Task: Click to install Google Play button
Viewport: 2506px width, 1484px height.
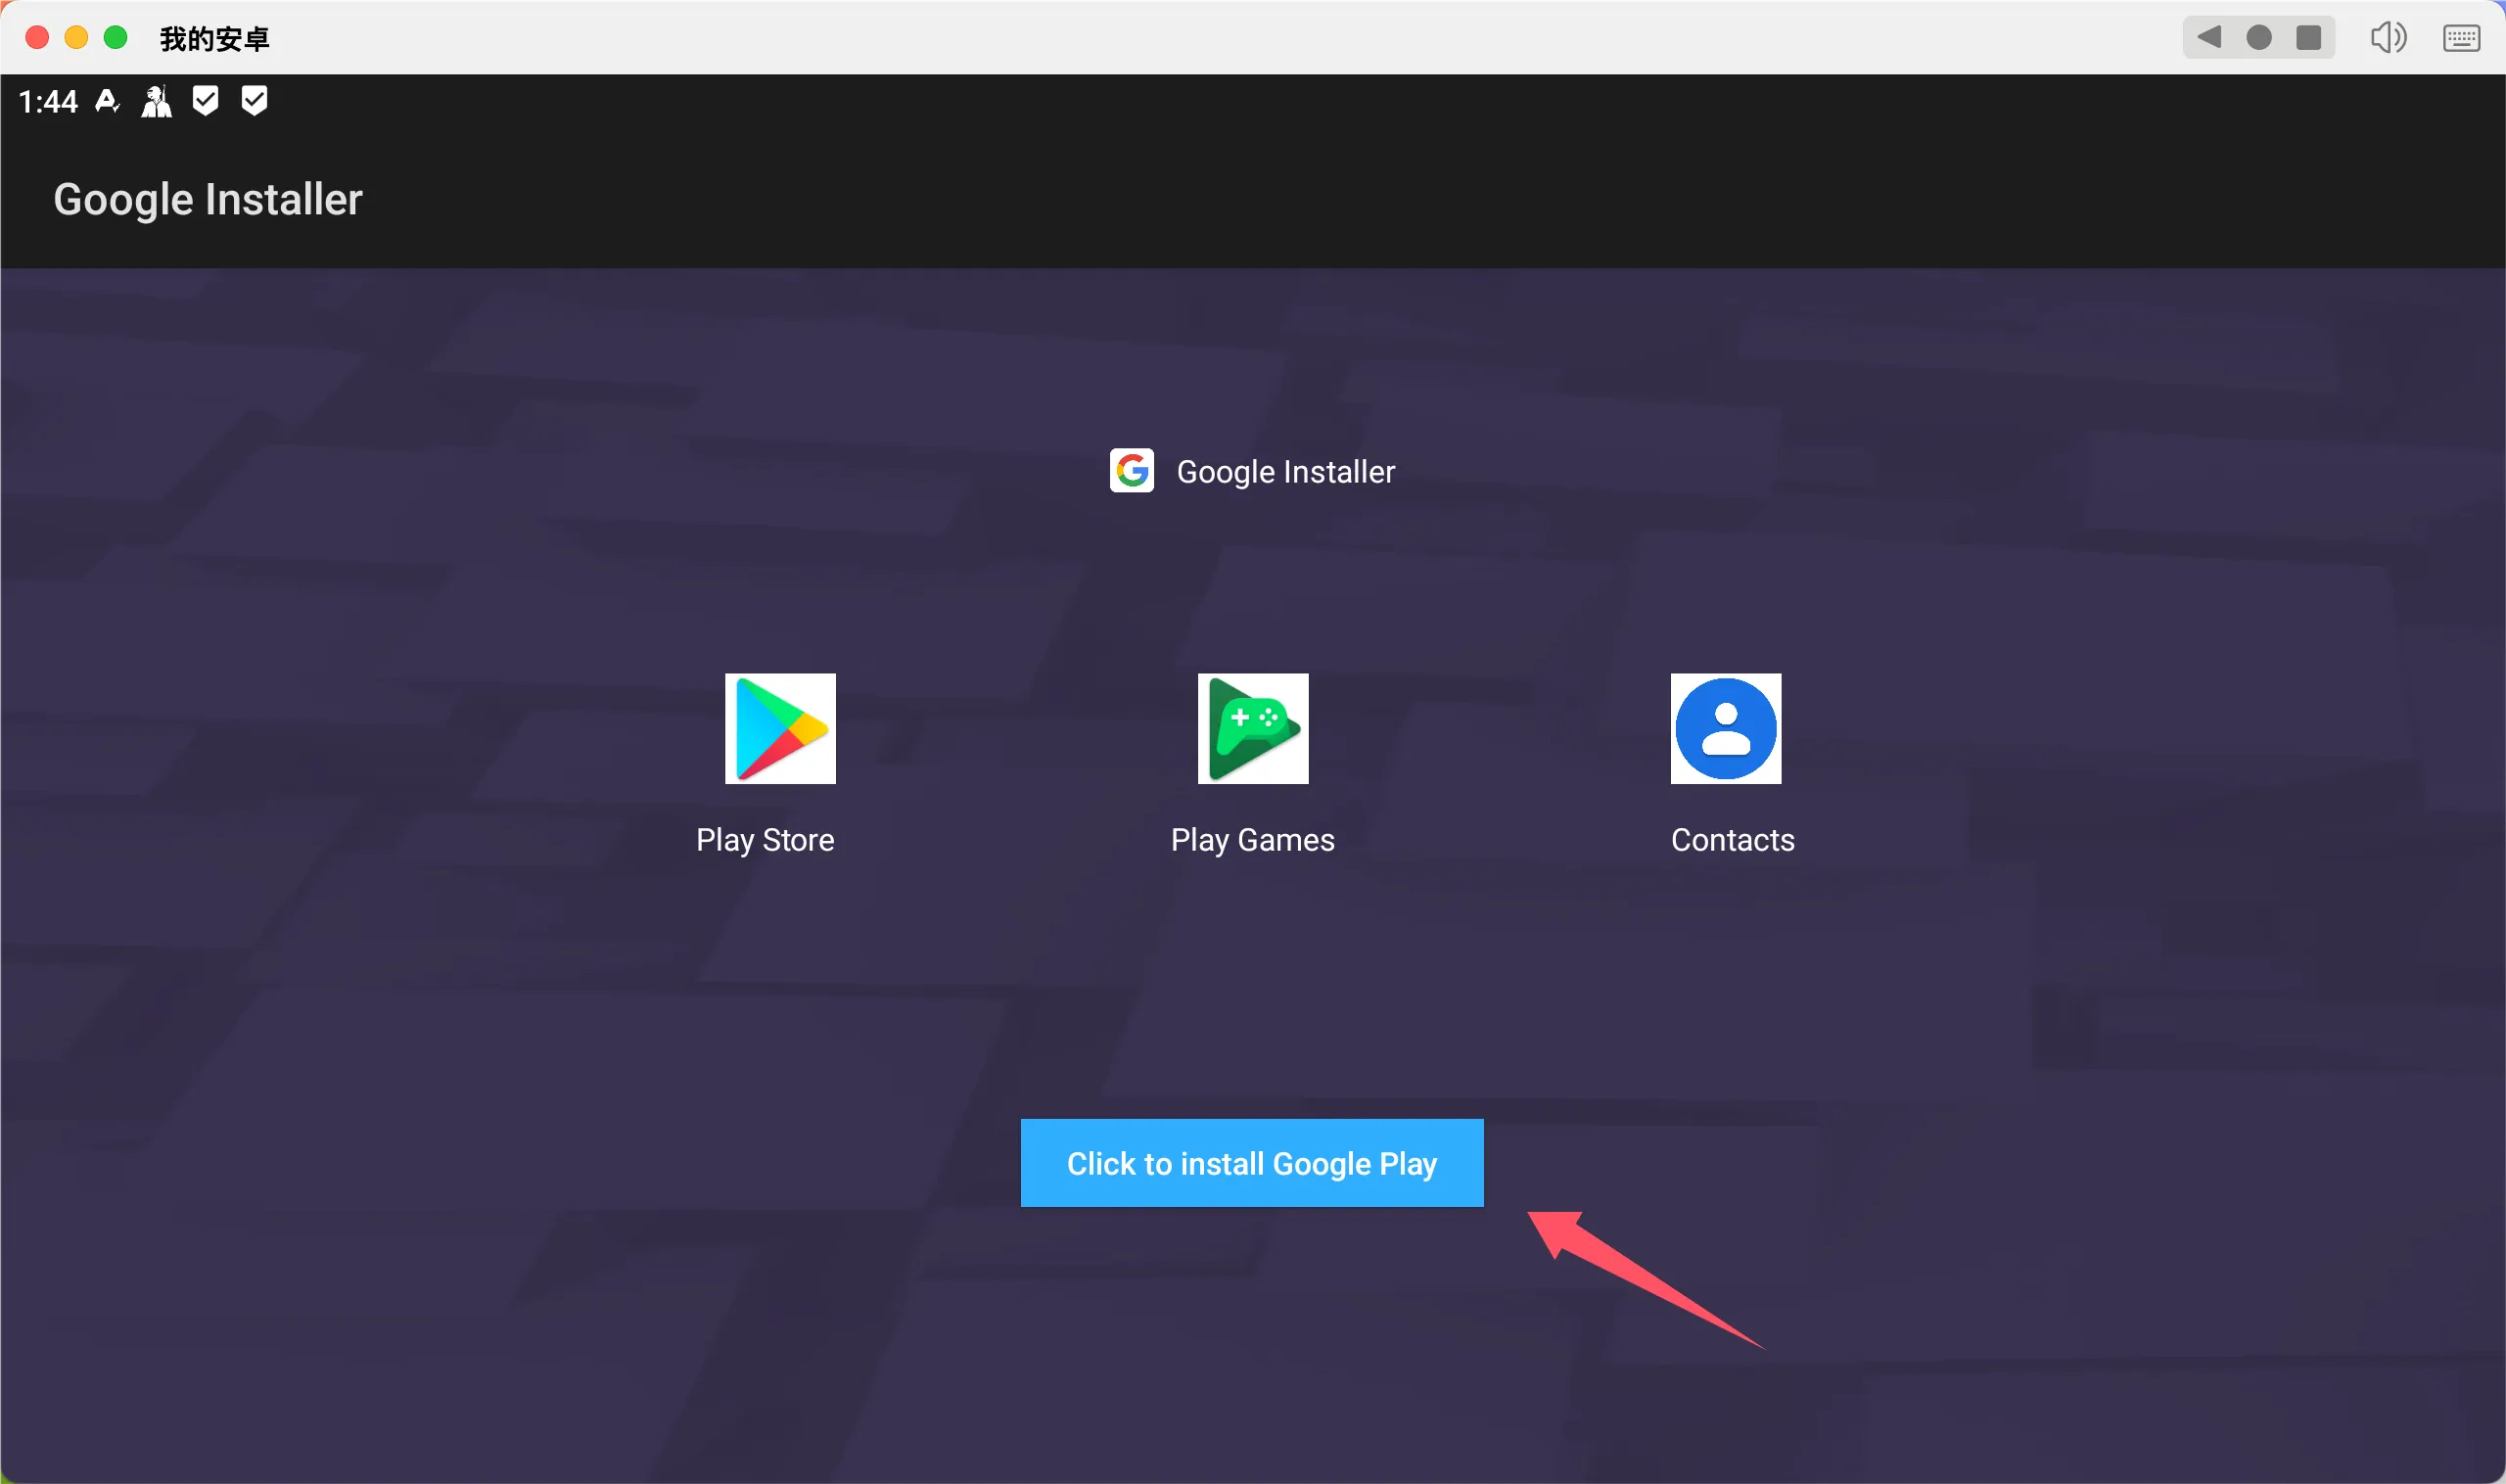Action: tap(1252, 1163)
